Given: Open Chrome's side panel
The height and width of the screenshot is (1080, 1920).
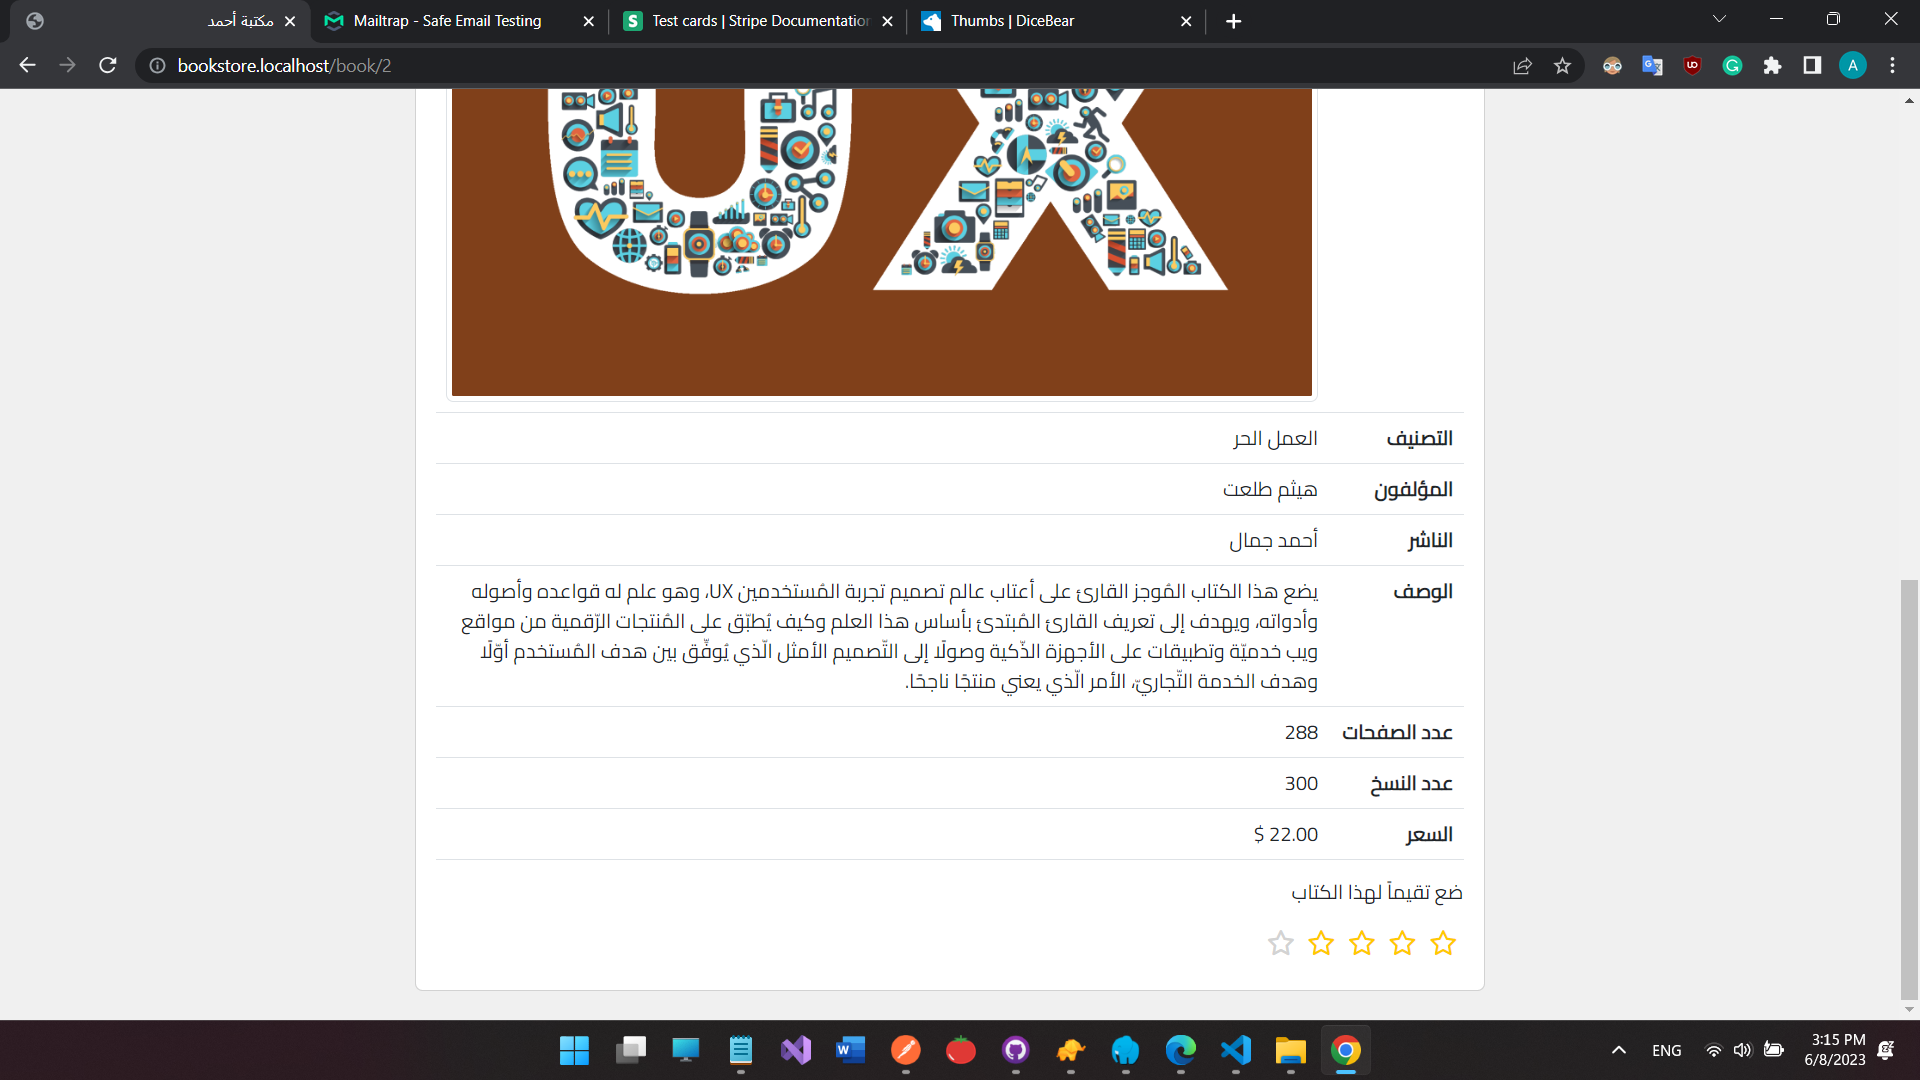Looking at the screenshot, I should pyautogui.click(x=1812, y=65).
